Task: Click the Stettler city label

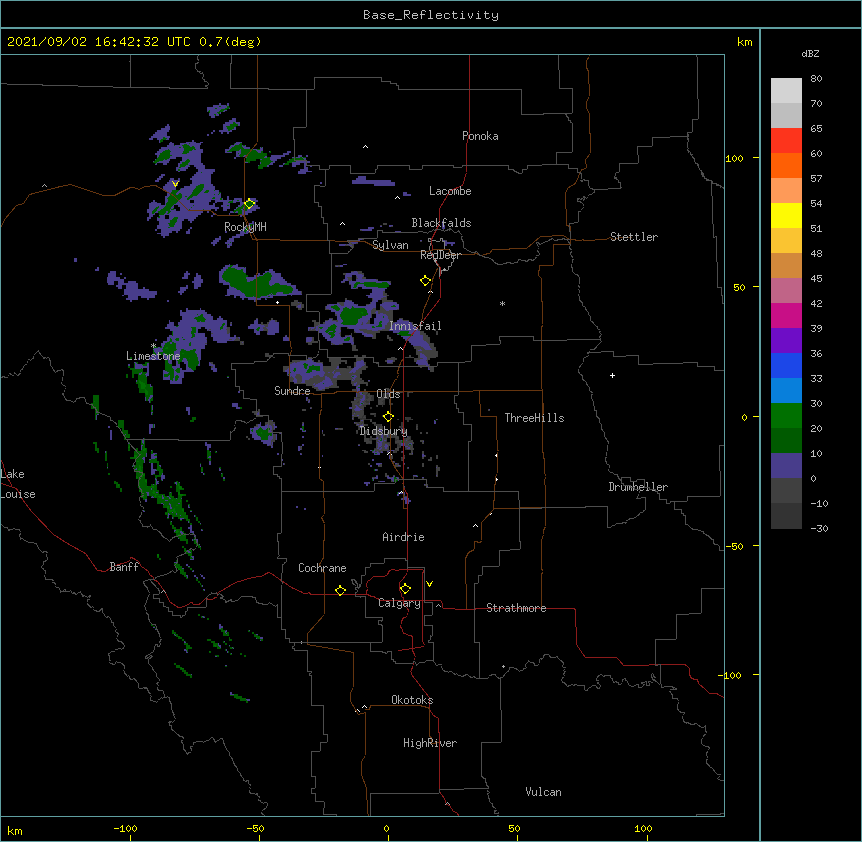Action: click(634, 237)
